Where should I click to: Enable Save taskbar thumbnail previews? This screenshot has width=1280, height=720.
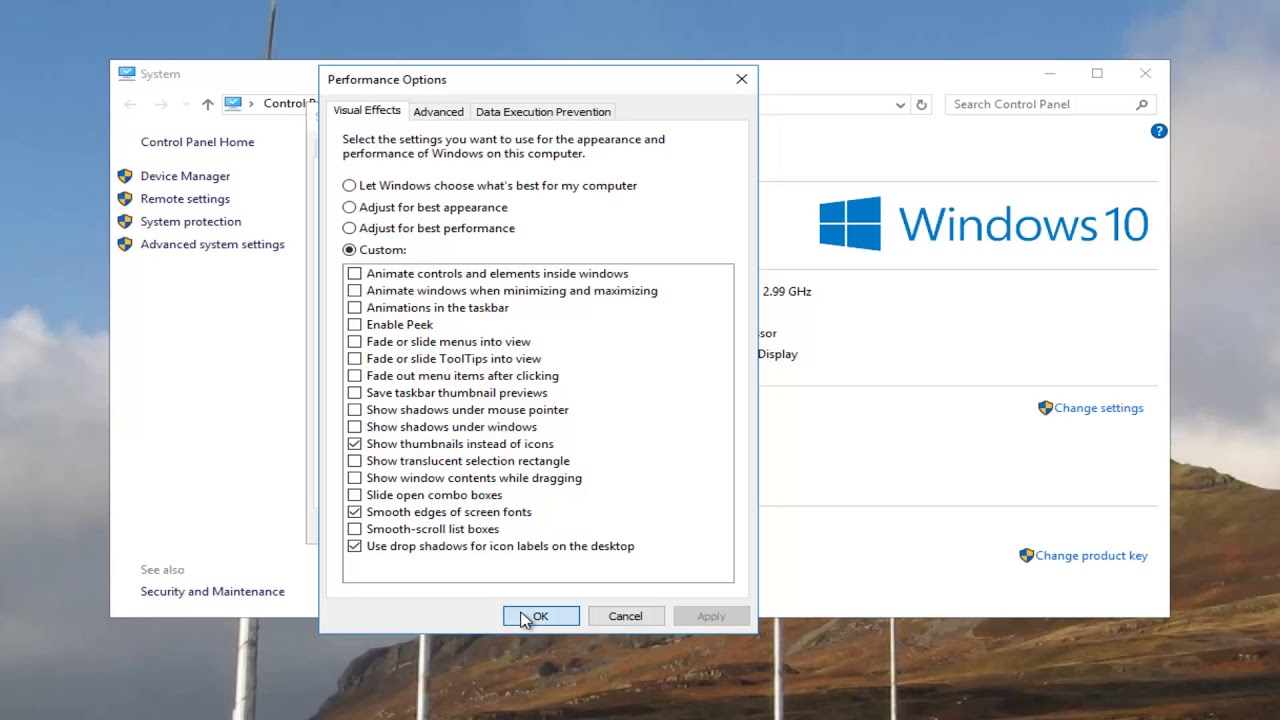pyautogui.click(x=354, y=393)
